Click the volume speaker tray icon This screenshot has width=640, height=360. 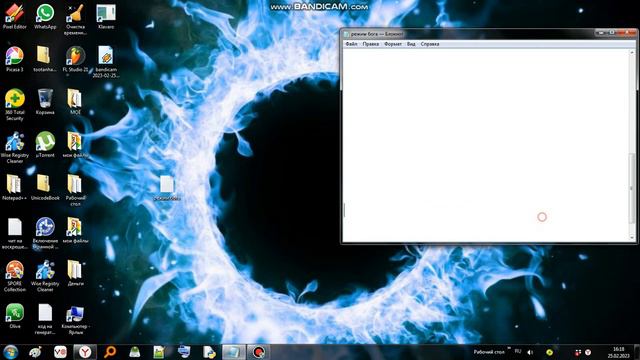click(530, 352)
